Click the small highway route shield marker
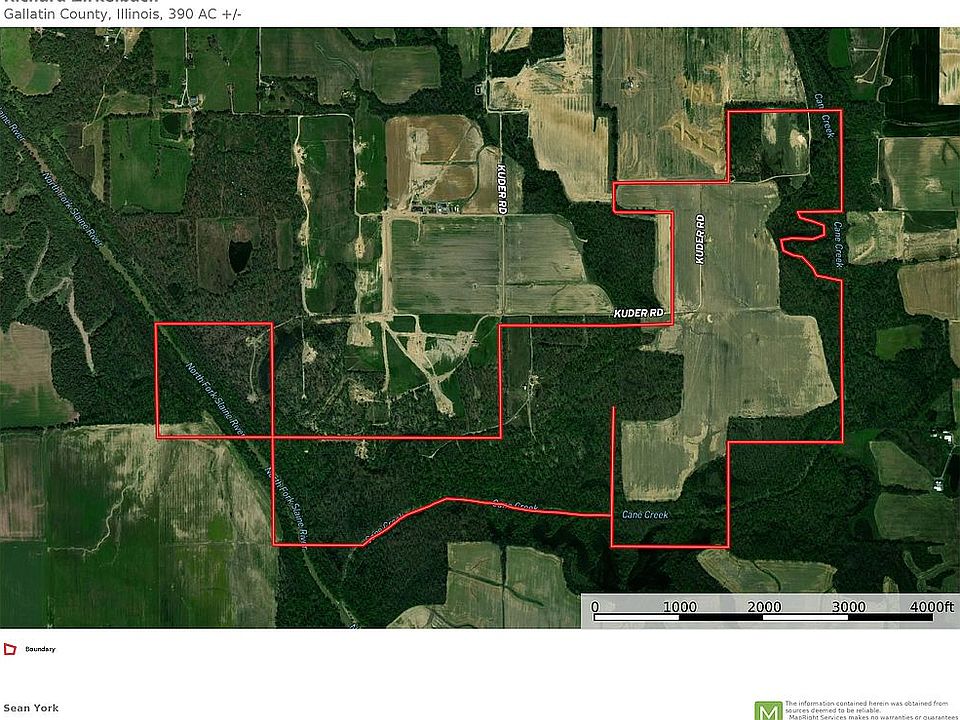Image resolution: width=960 pixels, height=720 pixels. (478, 90)
